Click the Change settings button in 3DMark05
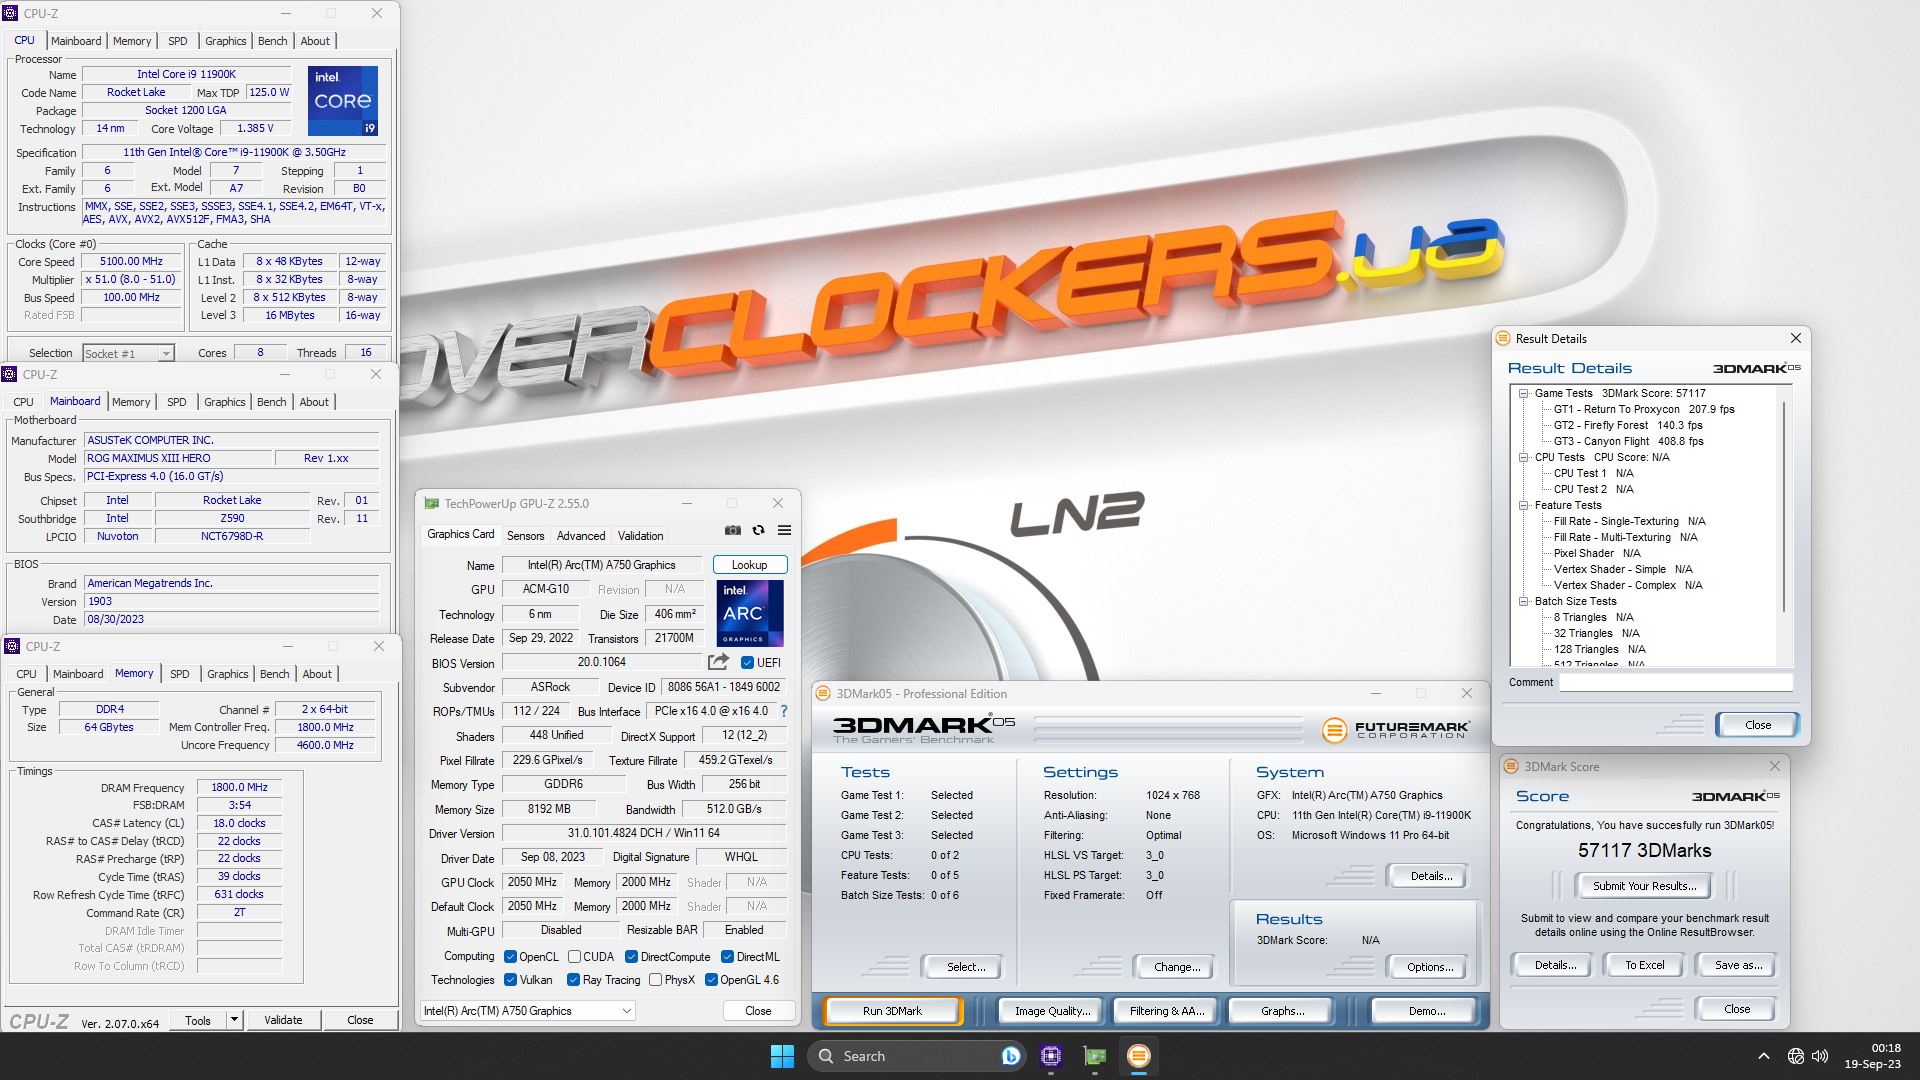 (x=1177, y=967)
